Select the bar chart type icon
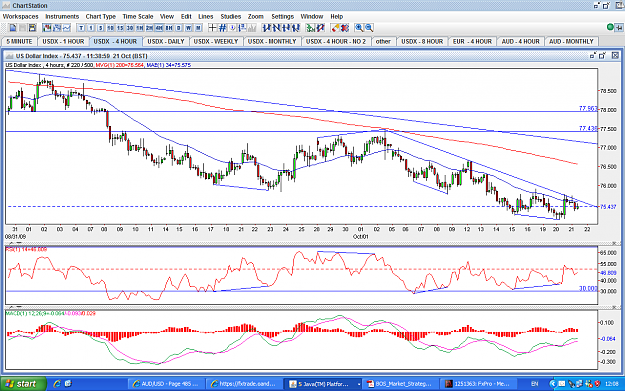Image resolution: width=625 pixels, height=391 pixels. [x=57, y=28]
